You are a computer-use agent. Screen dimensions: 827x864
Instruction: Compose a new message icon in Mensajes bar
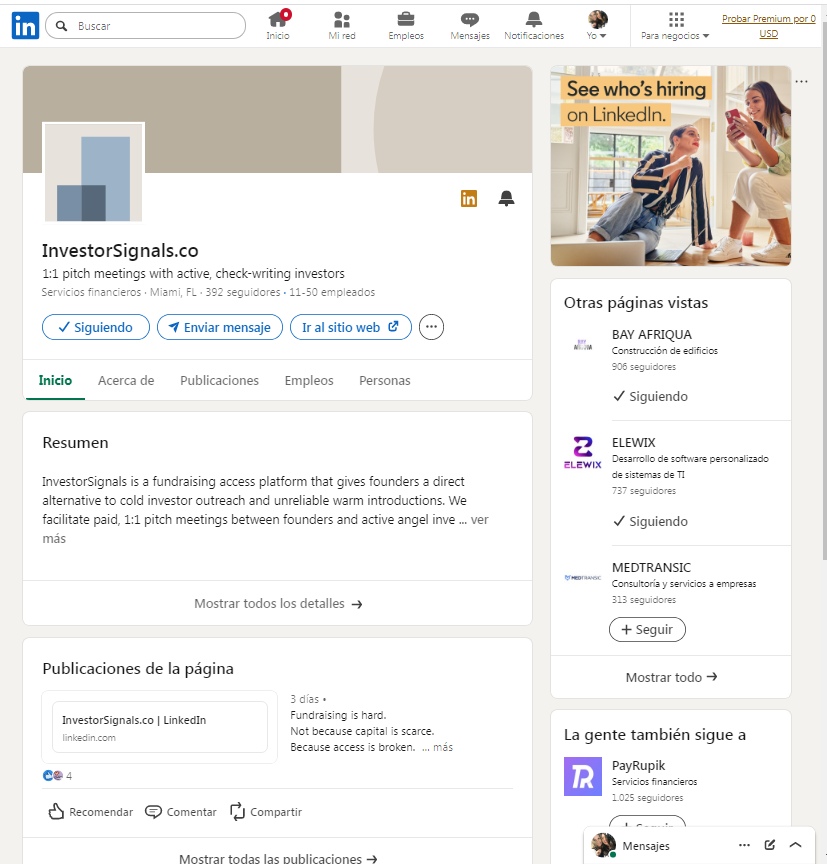pyautogui.click(x=770, y=845)
